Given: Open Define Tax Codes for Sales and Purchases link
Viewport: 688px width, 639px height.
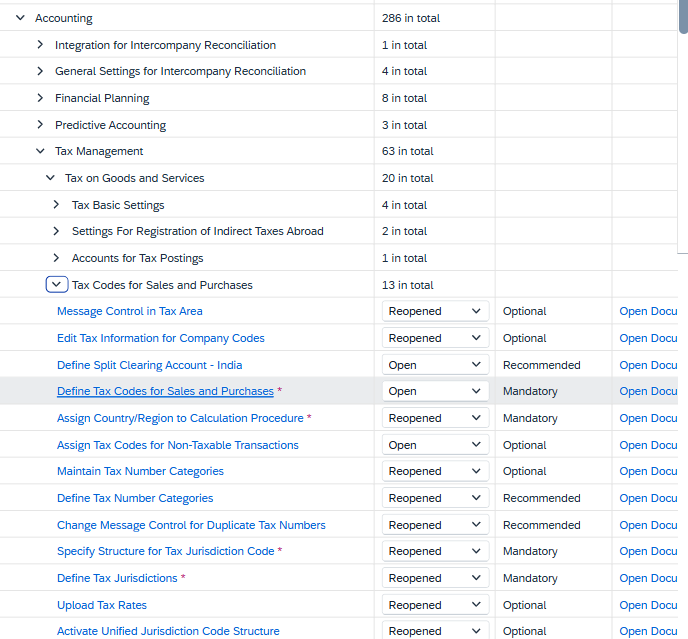Looking at the screenshot, I should point(165,391).
